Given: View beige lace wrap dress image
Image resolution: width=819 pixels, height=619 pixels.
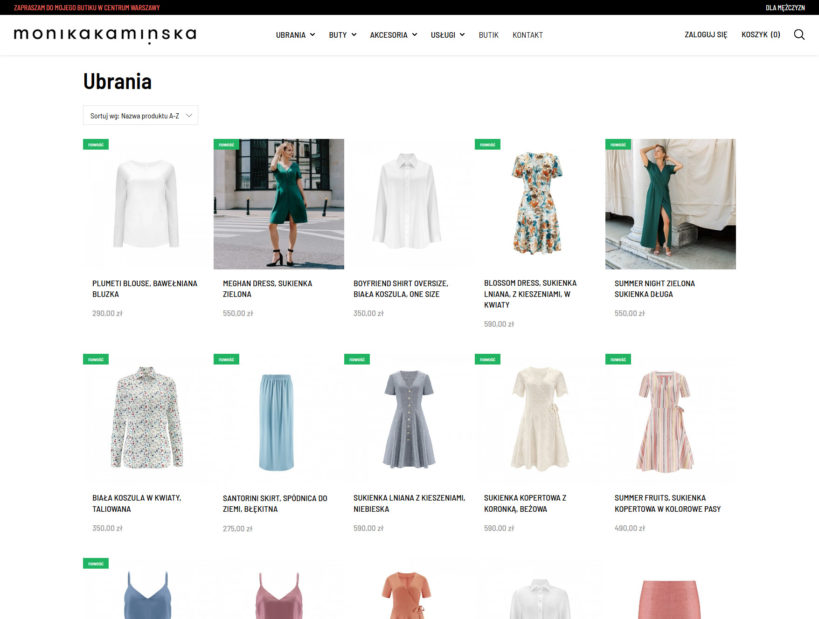Looking at the screenshot, I should click(540, 419).
